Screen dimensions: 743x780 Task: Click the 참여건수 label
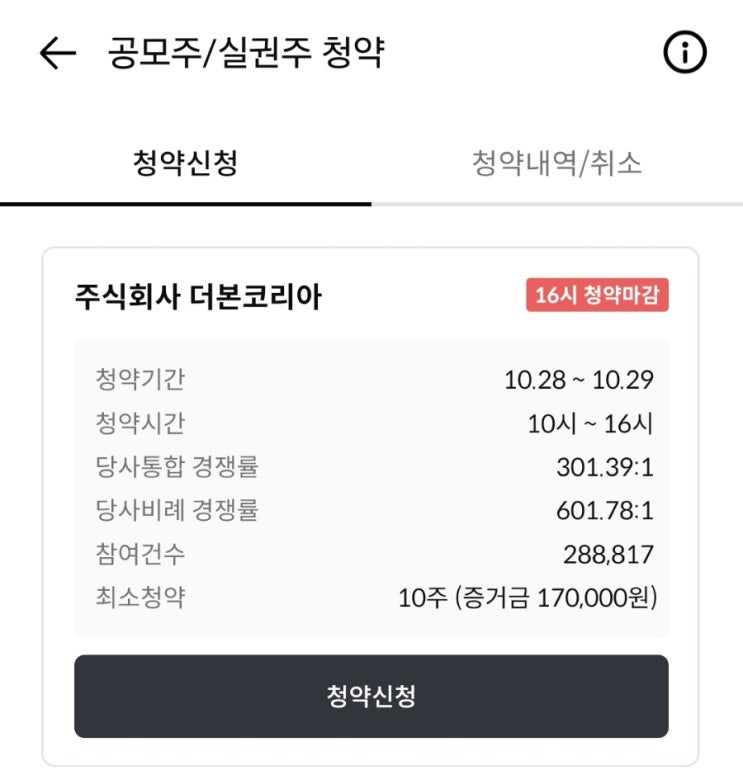140,555
